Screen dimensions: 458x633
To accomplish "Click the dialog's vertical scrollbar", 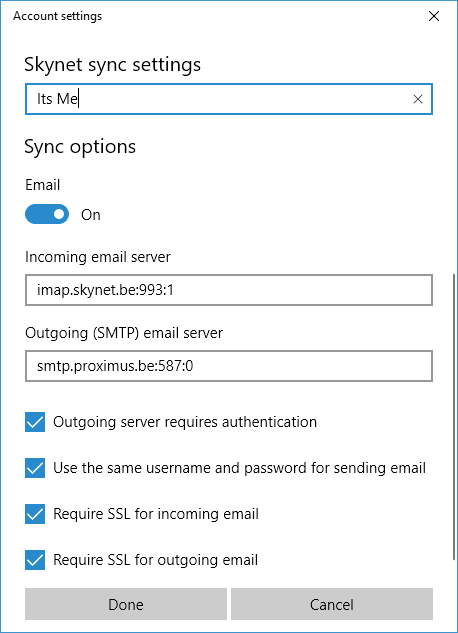I will [x=453, y=417].
